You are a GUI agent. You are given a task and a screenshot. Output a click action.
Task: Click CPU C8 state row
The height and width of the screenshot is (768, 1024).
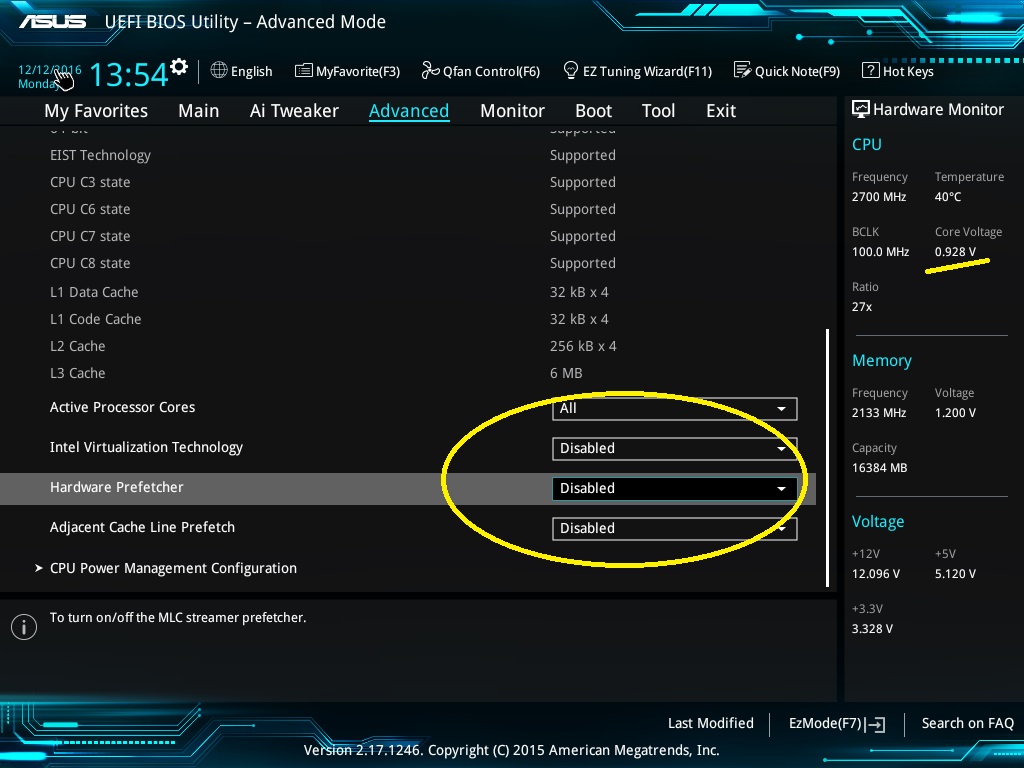click(90, 263)
